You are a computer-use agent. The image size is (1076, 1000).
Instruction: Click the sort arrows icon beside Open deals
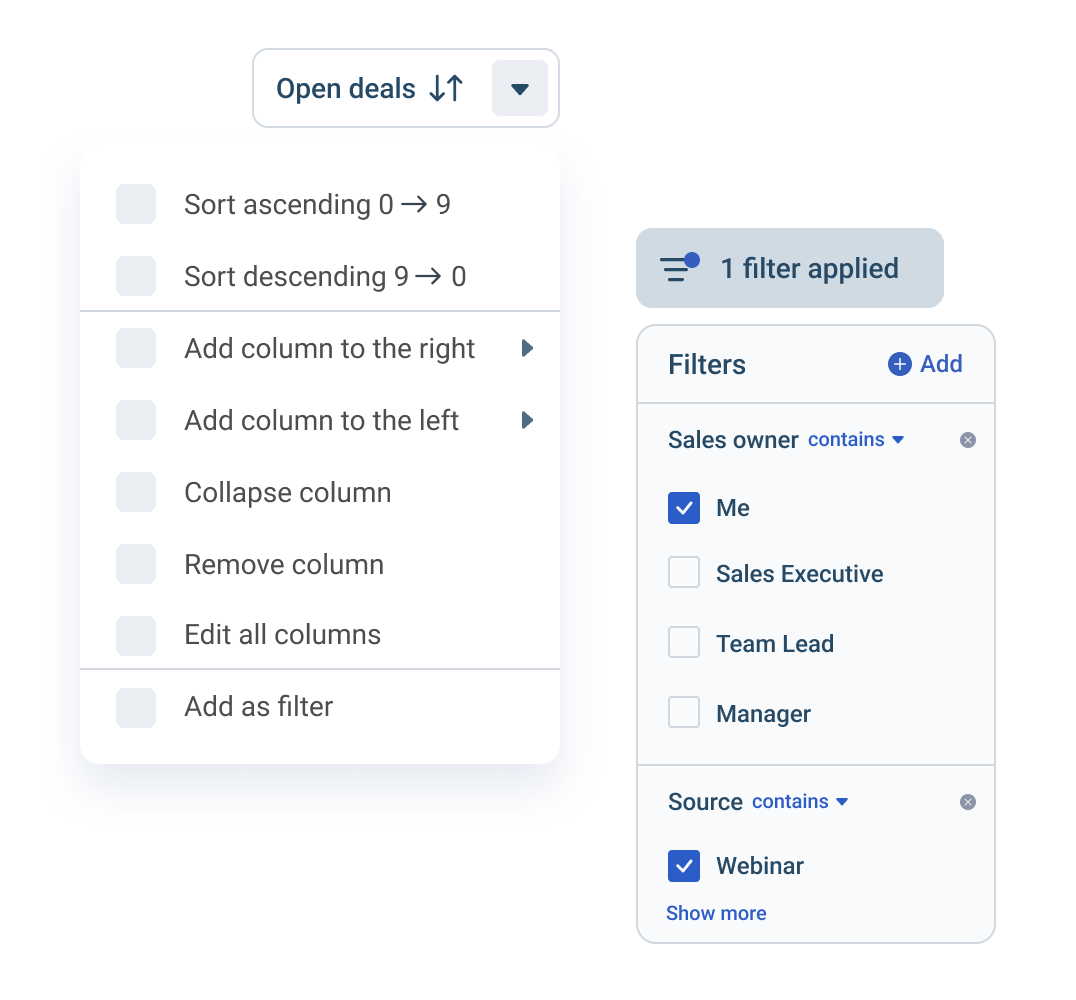point(446,89)
